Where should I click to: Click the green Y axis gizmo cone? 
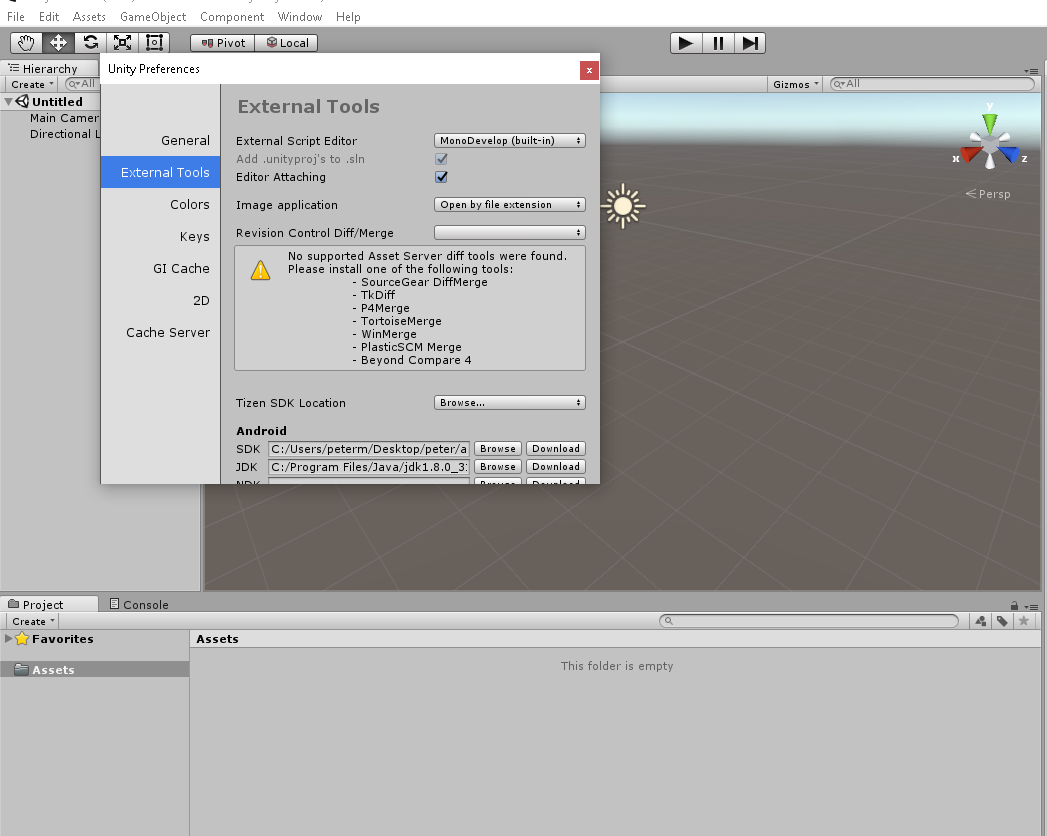pyautogui.click(x=990, y=123)
